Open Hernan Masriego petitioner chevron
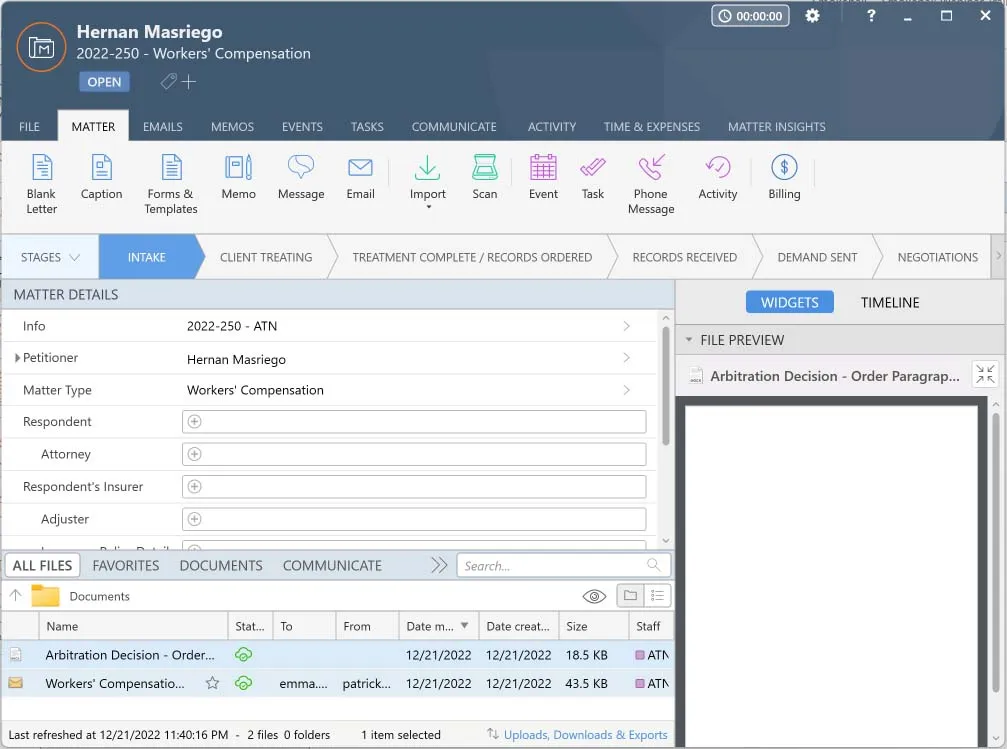 (x=626, y=358)
